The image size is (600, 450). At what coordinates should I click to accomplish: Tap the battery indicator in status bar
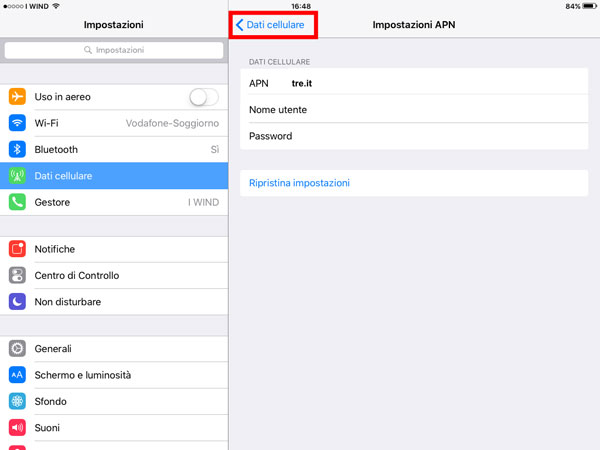pos(586,6)
